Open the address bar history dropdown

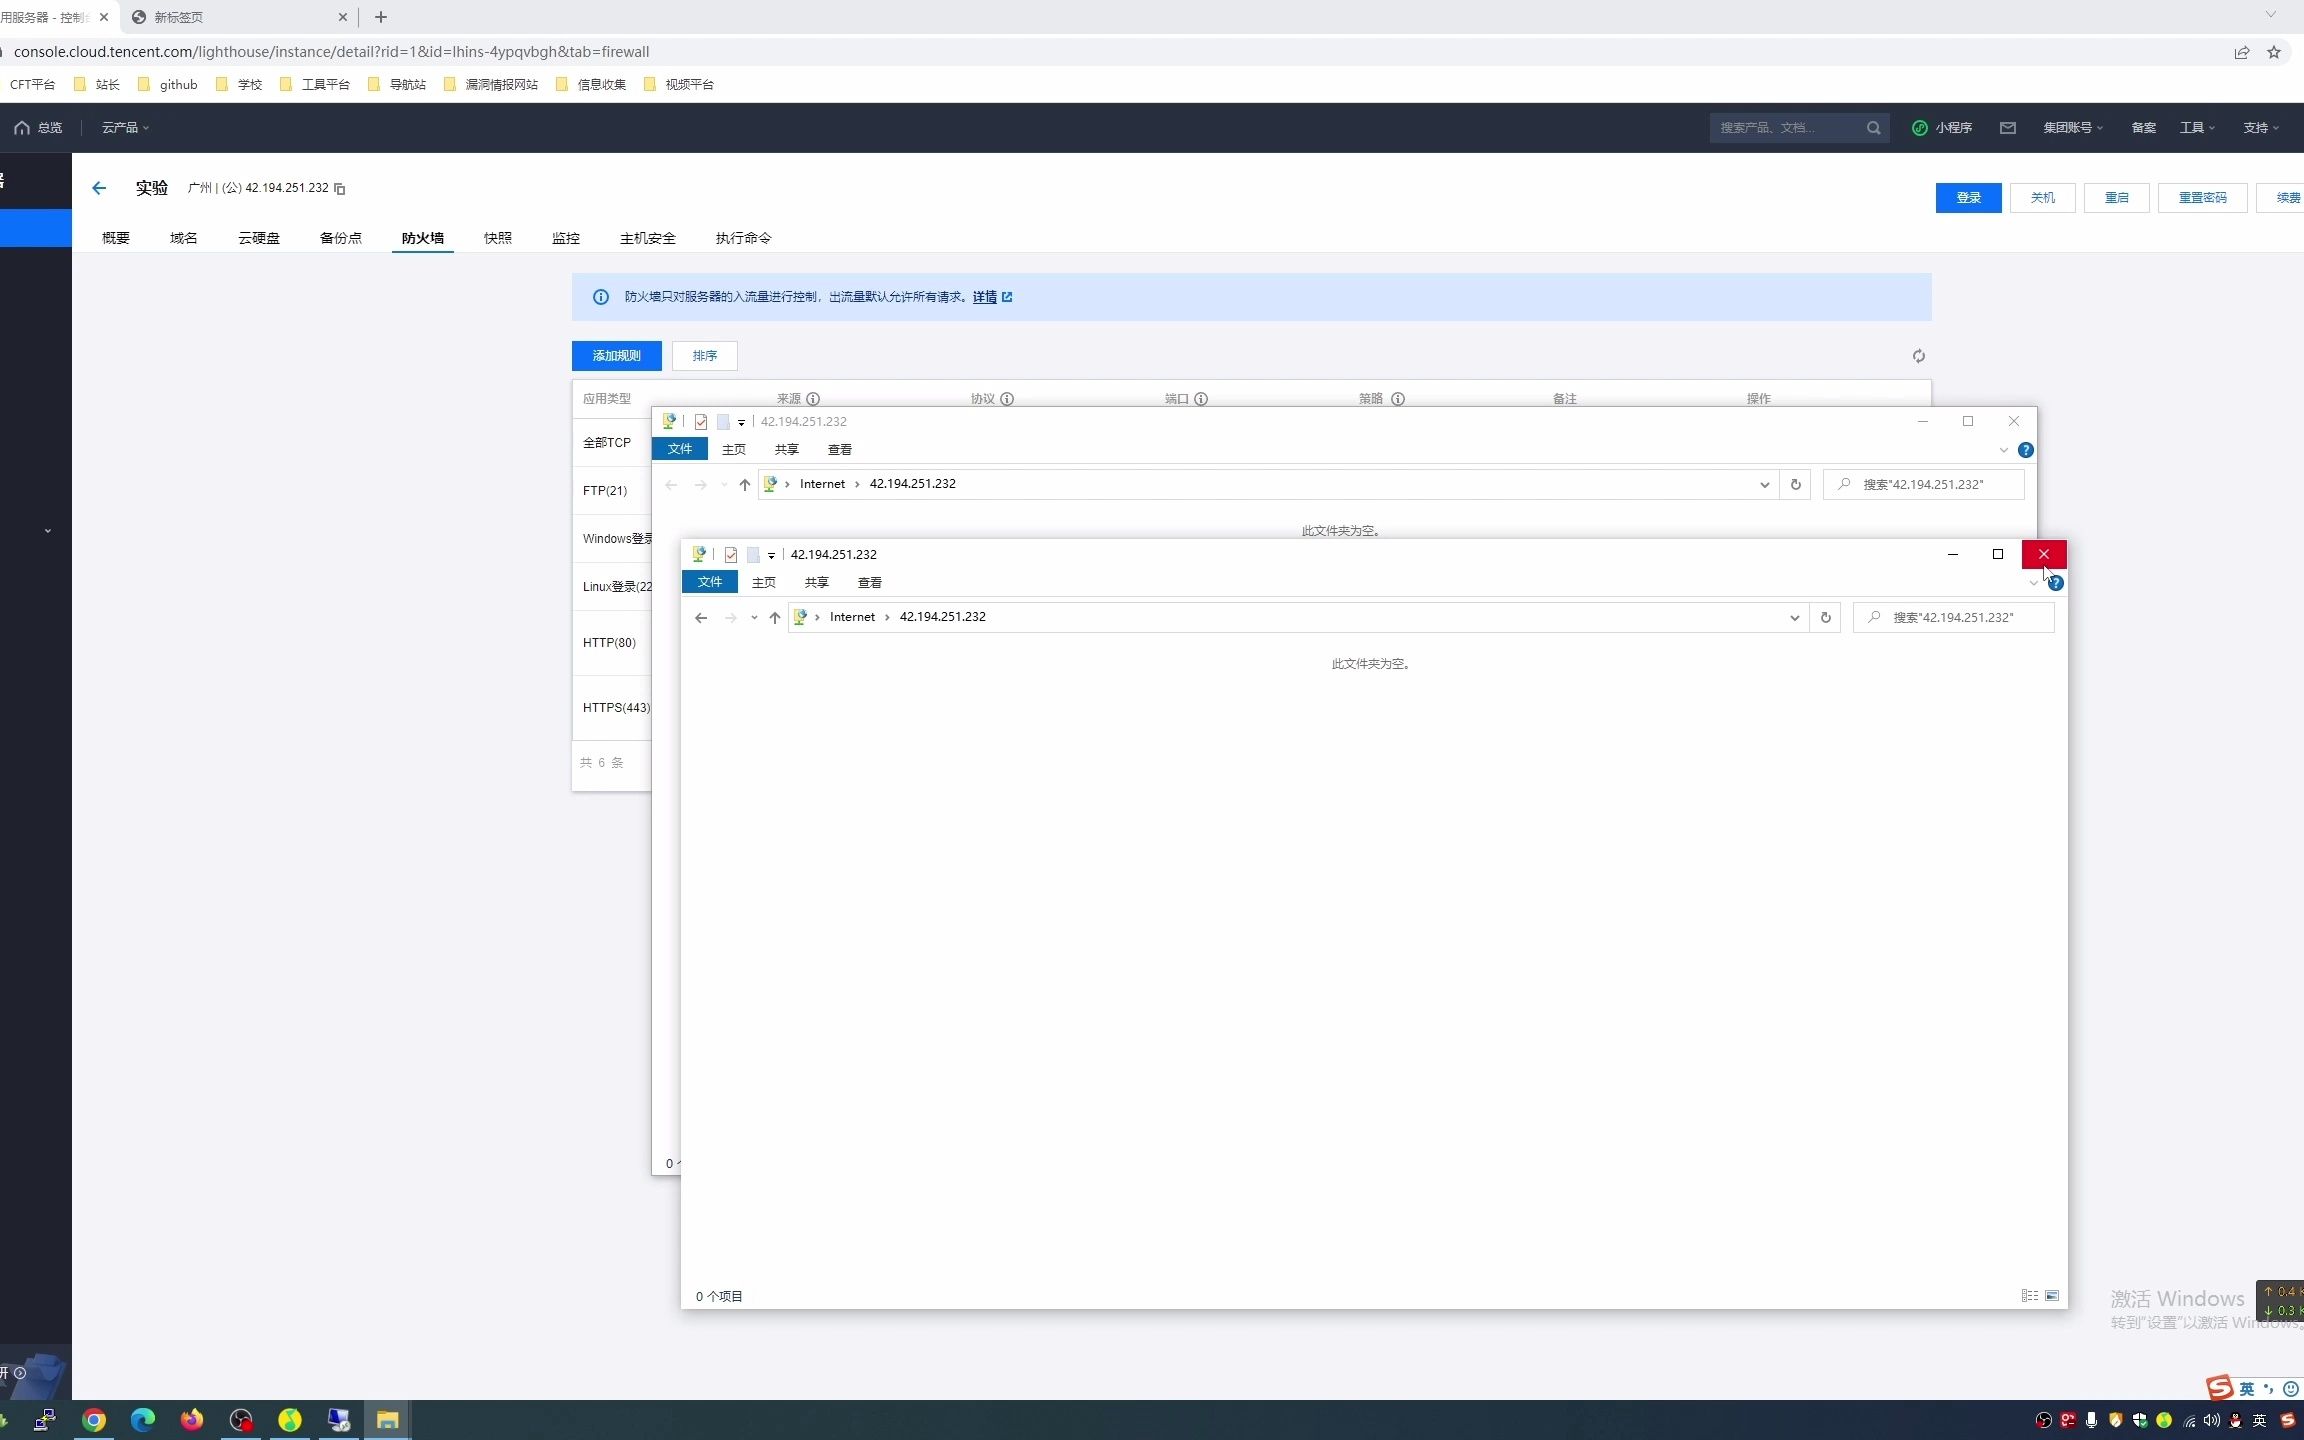pyautogui.click(x=1793, y=617)
